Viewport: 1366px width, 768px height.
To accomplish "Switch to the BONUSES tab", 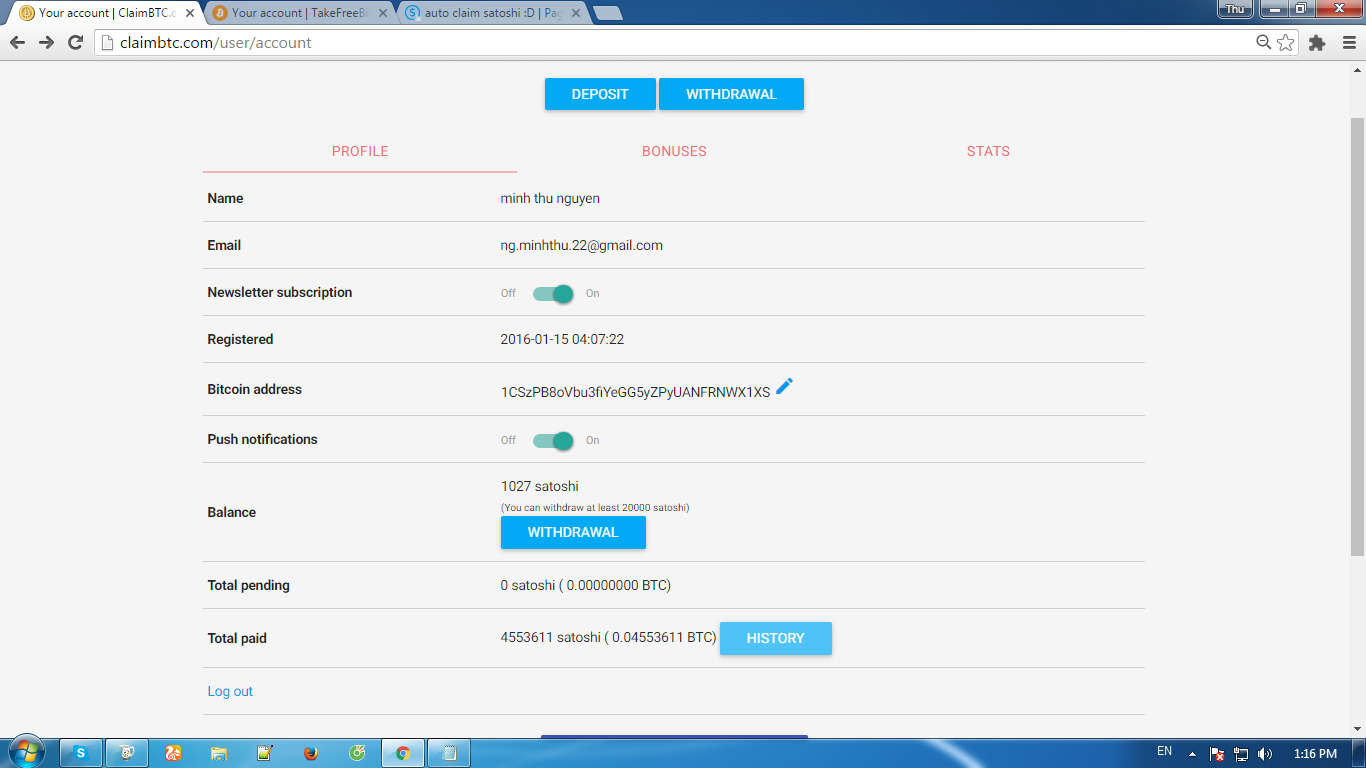I will coord(674,151).
